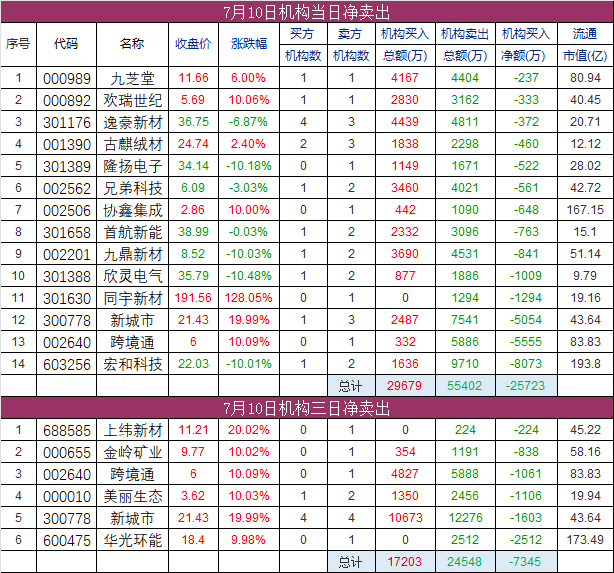Screen dimensions: 614x573
Task: Click market value 167.15 cell
Action: point(585,210)
